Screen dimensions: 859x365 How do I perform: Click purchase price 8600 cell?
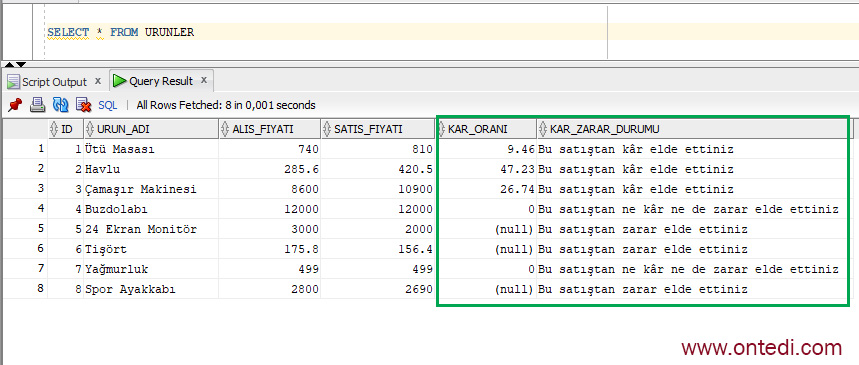[x=270, y=189]
